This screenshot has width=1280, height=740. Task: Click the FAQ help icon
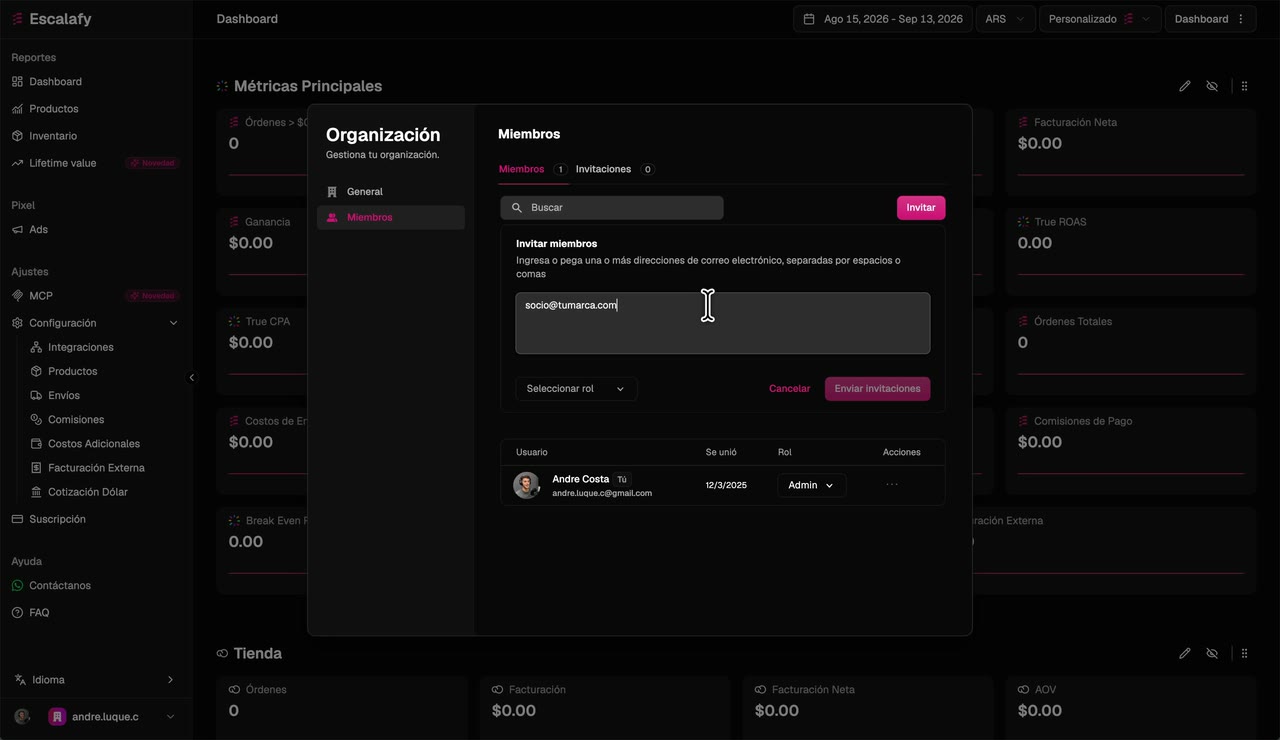(17, 613)
